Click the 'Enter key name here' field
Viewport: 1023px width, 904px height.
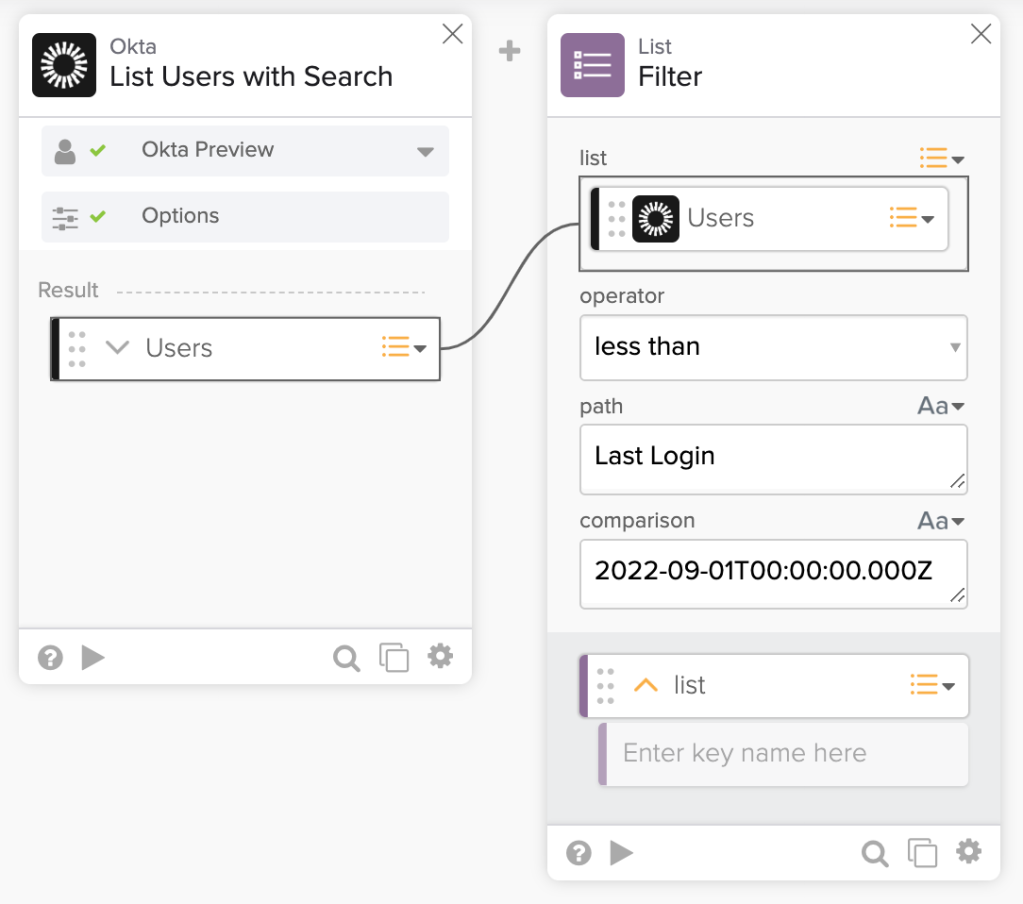[x=783, y=753]
